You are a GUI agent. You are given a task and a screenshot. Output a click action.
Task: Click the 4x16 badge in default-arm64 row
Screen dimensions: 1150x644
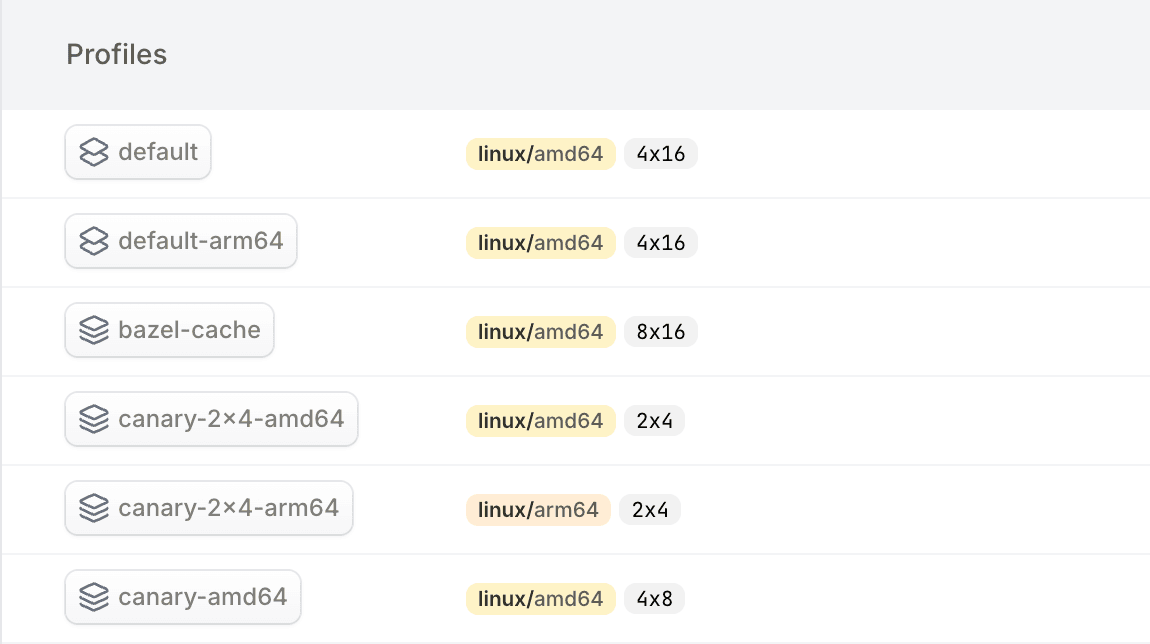click(x=660, y=243)
